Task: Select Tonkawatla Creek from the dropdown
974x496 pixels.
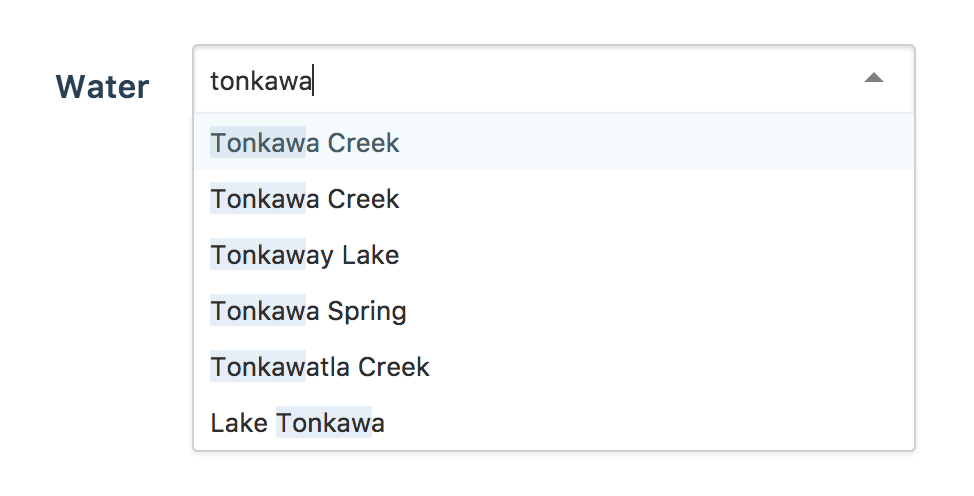Action: (x=320, y=367)
